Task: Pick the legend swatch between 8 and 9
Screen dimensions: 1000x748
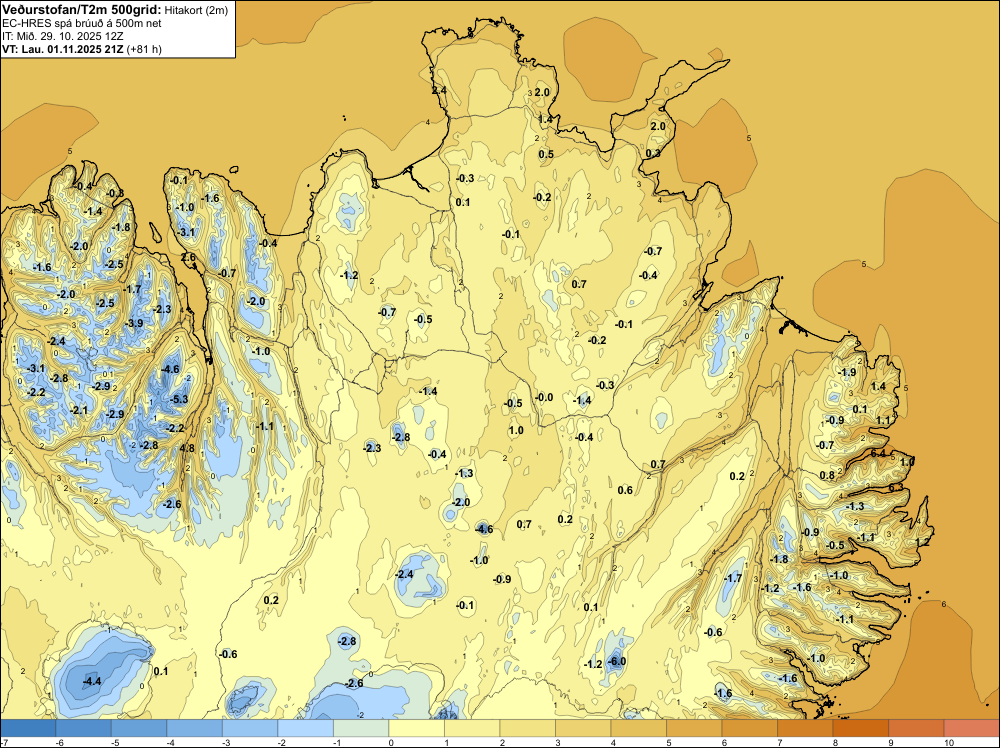Action: click(860, 728)
